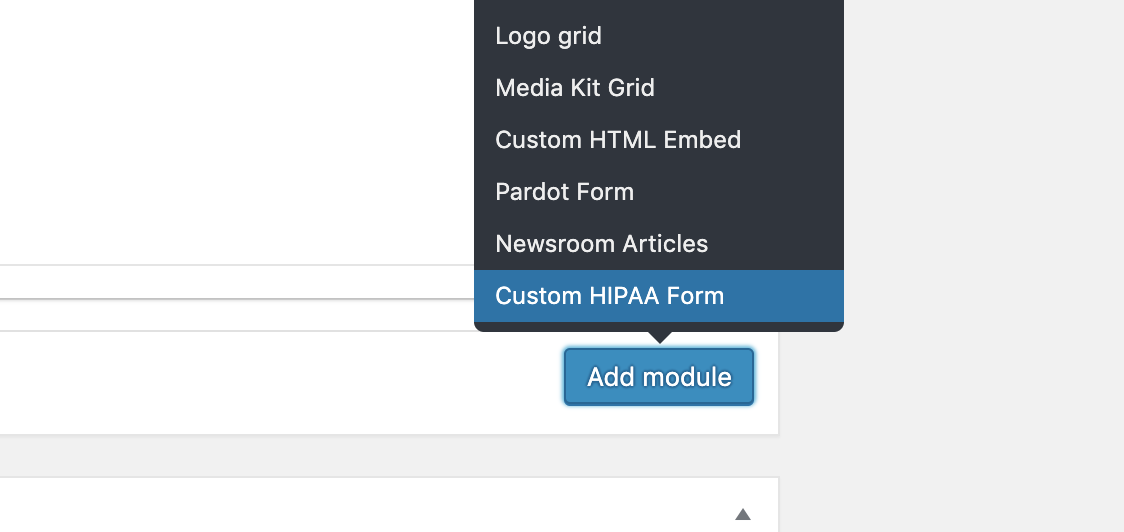
Task: Add a Custom HIPAA Form layout
Action: tap(659, 296)
